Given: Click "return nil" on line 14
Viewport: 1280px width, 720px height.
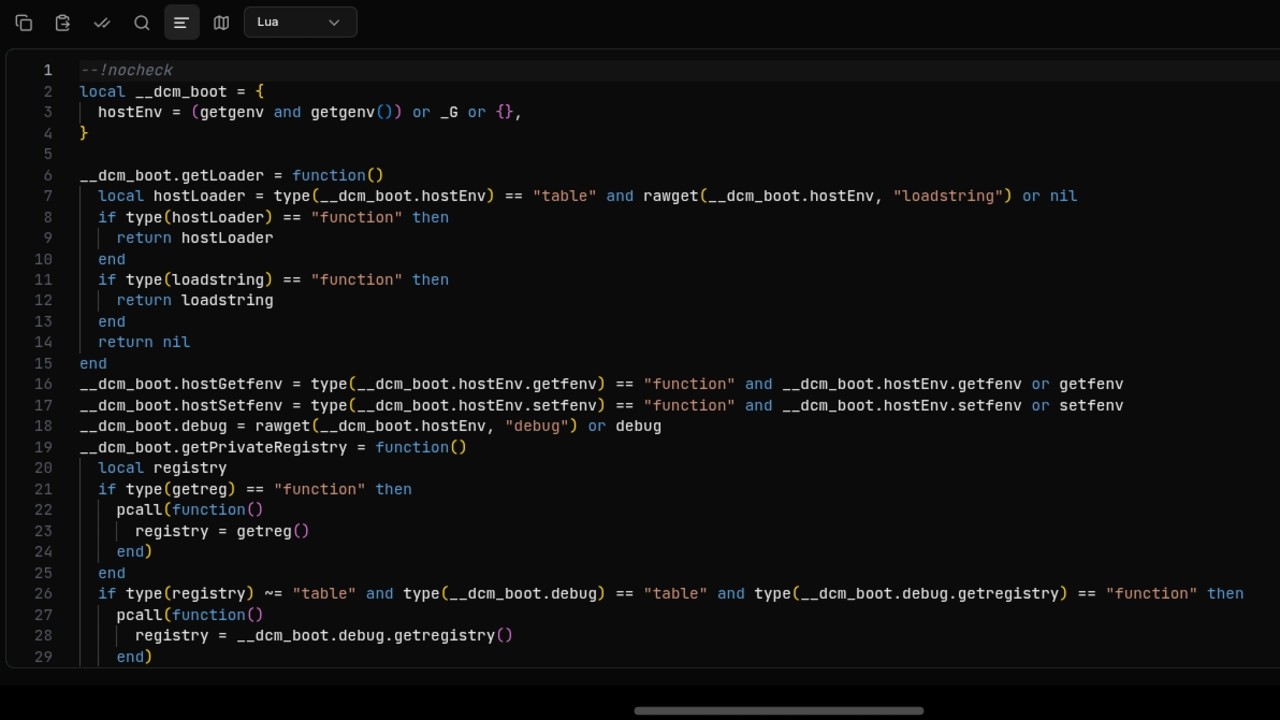Looking at the screenshot, I should (144, 342).
